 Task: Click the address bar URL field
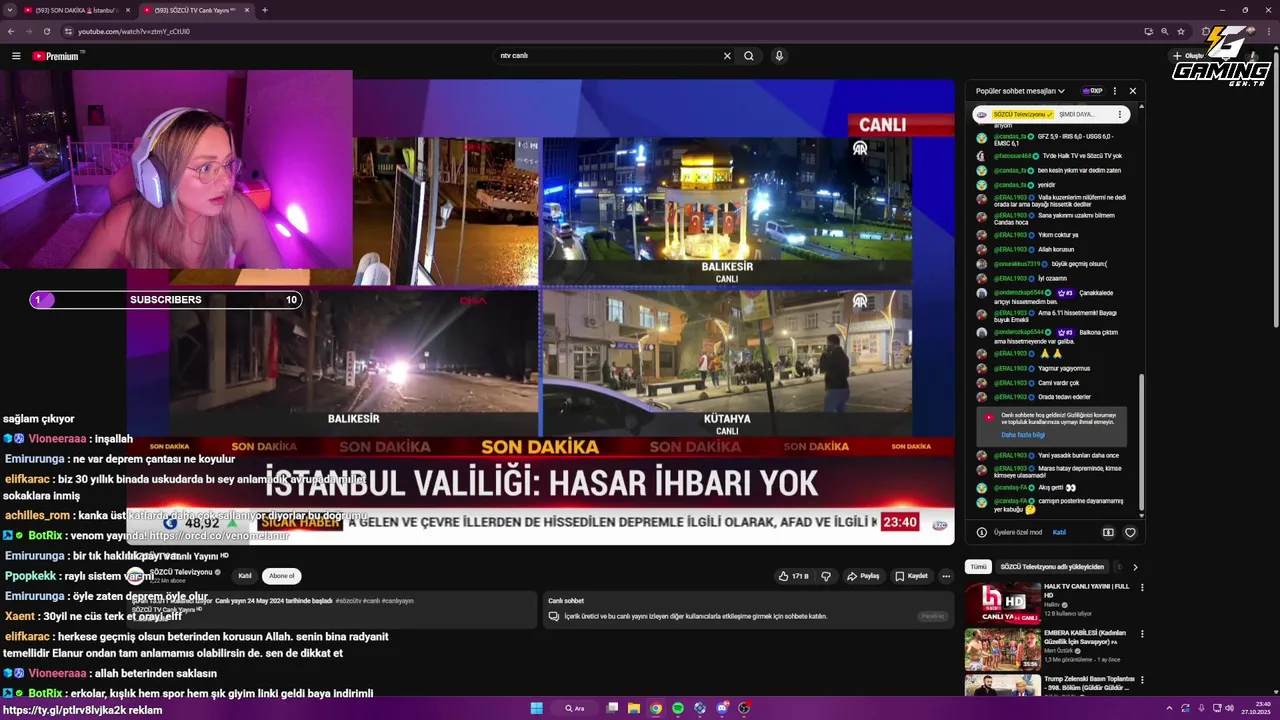(600, 31)
